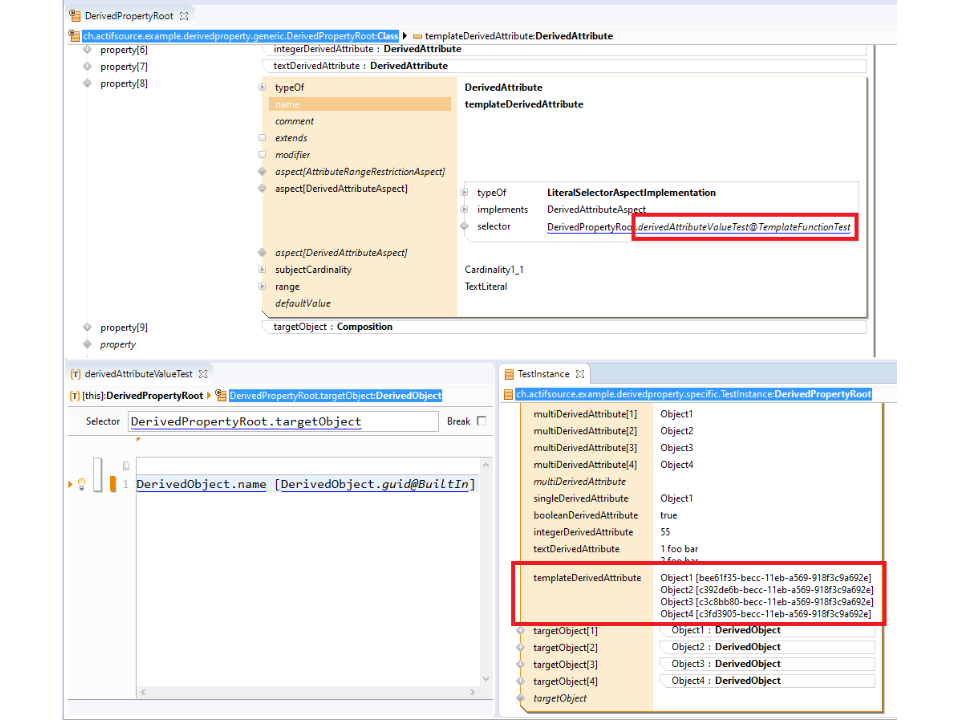Expand the subjectCardinality row
This screenshot has width=960, height=720.
click(262, 270)
